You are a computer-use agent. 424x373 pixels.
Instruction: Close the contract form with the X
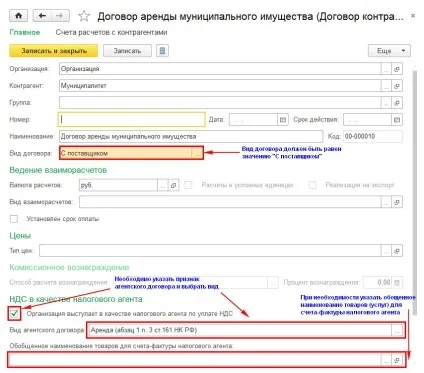coord(413,15)
